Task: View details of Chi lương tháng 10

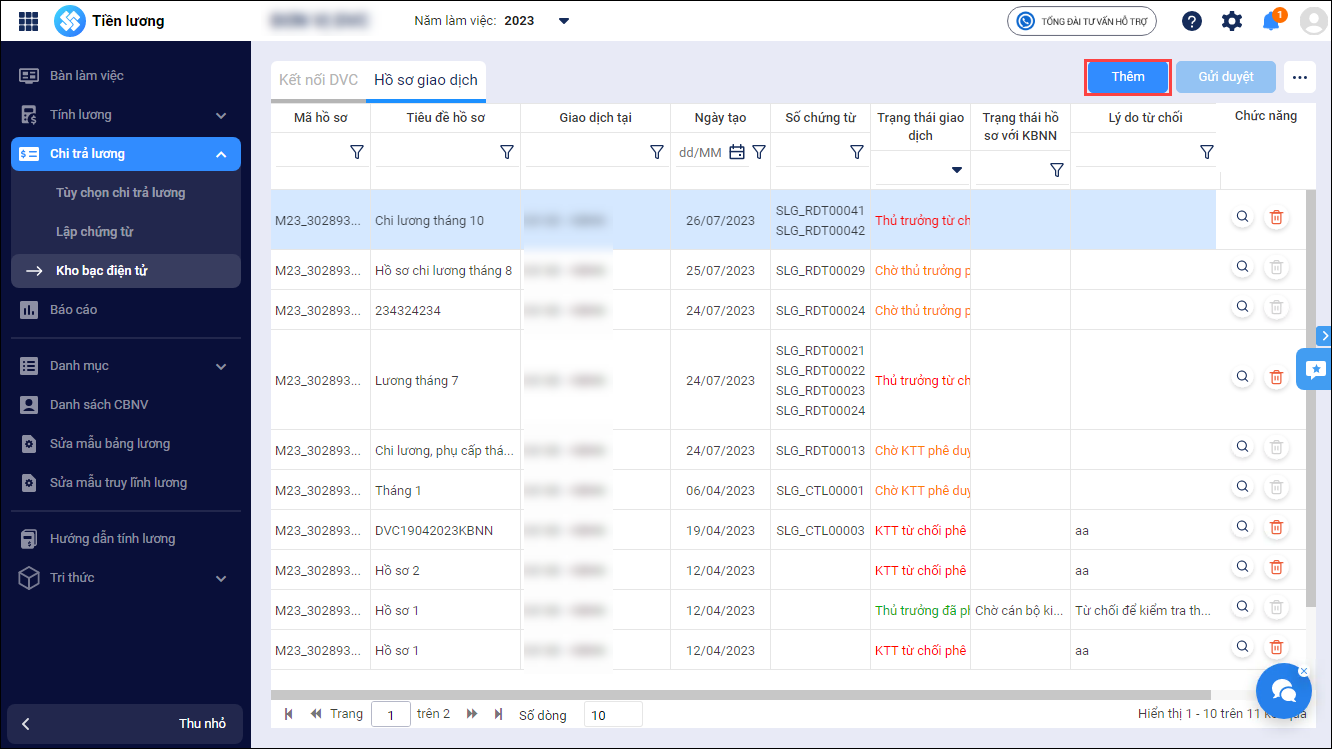Action: point(1243,217)
